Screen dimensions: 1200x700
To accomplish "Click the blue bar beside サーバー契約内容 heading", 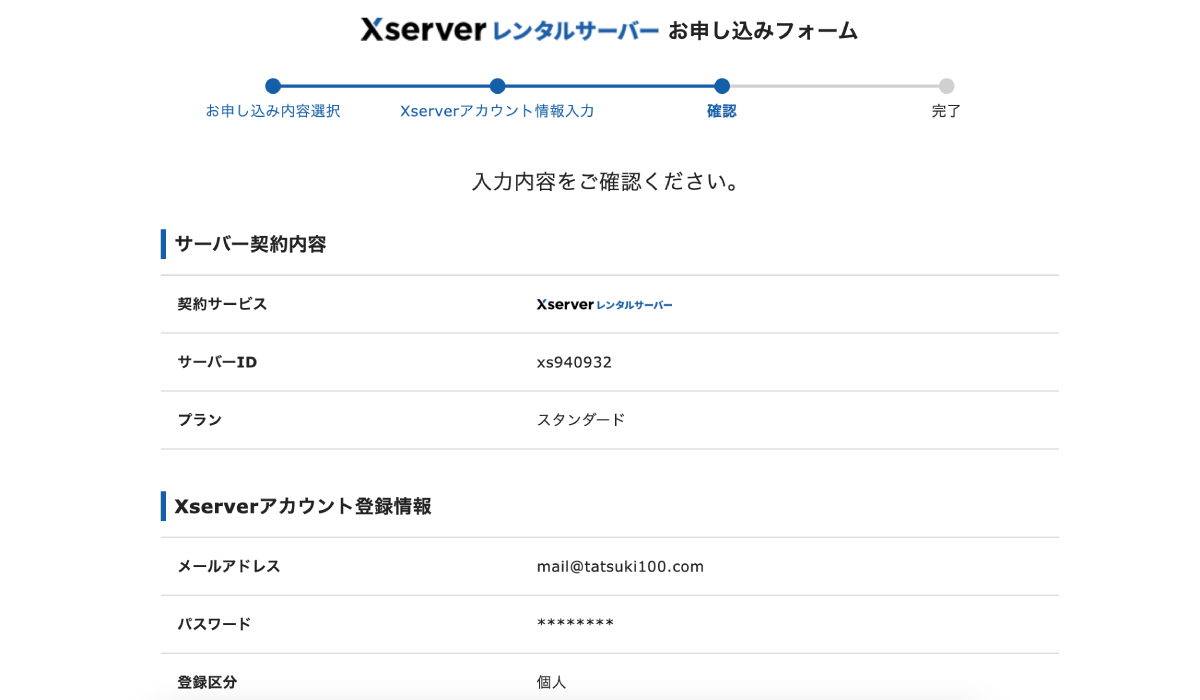I will pyautogui.click(x=163, y=244).
